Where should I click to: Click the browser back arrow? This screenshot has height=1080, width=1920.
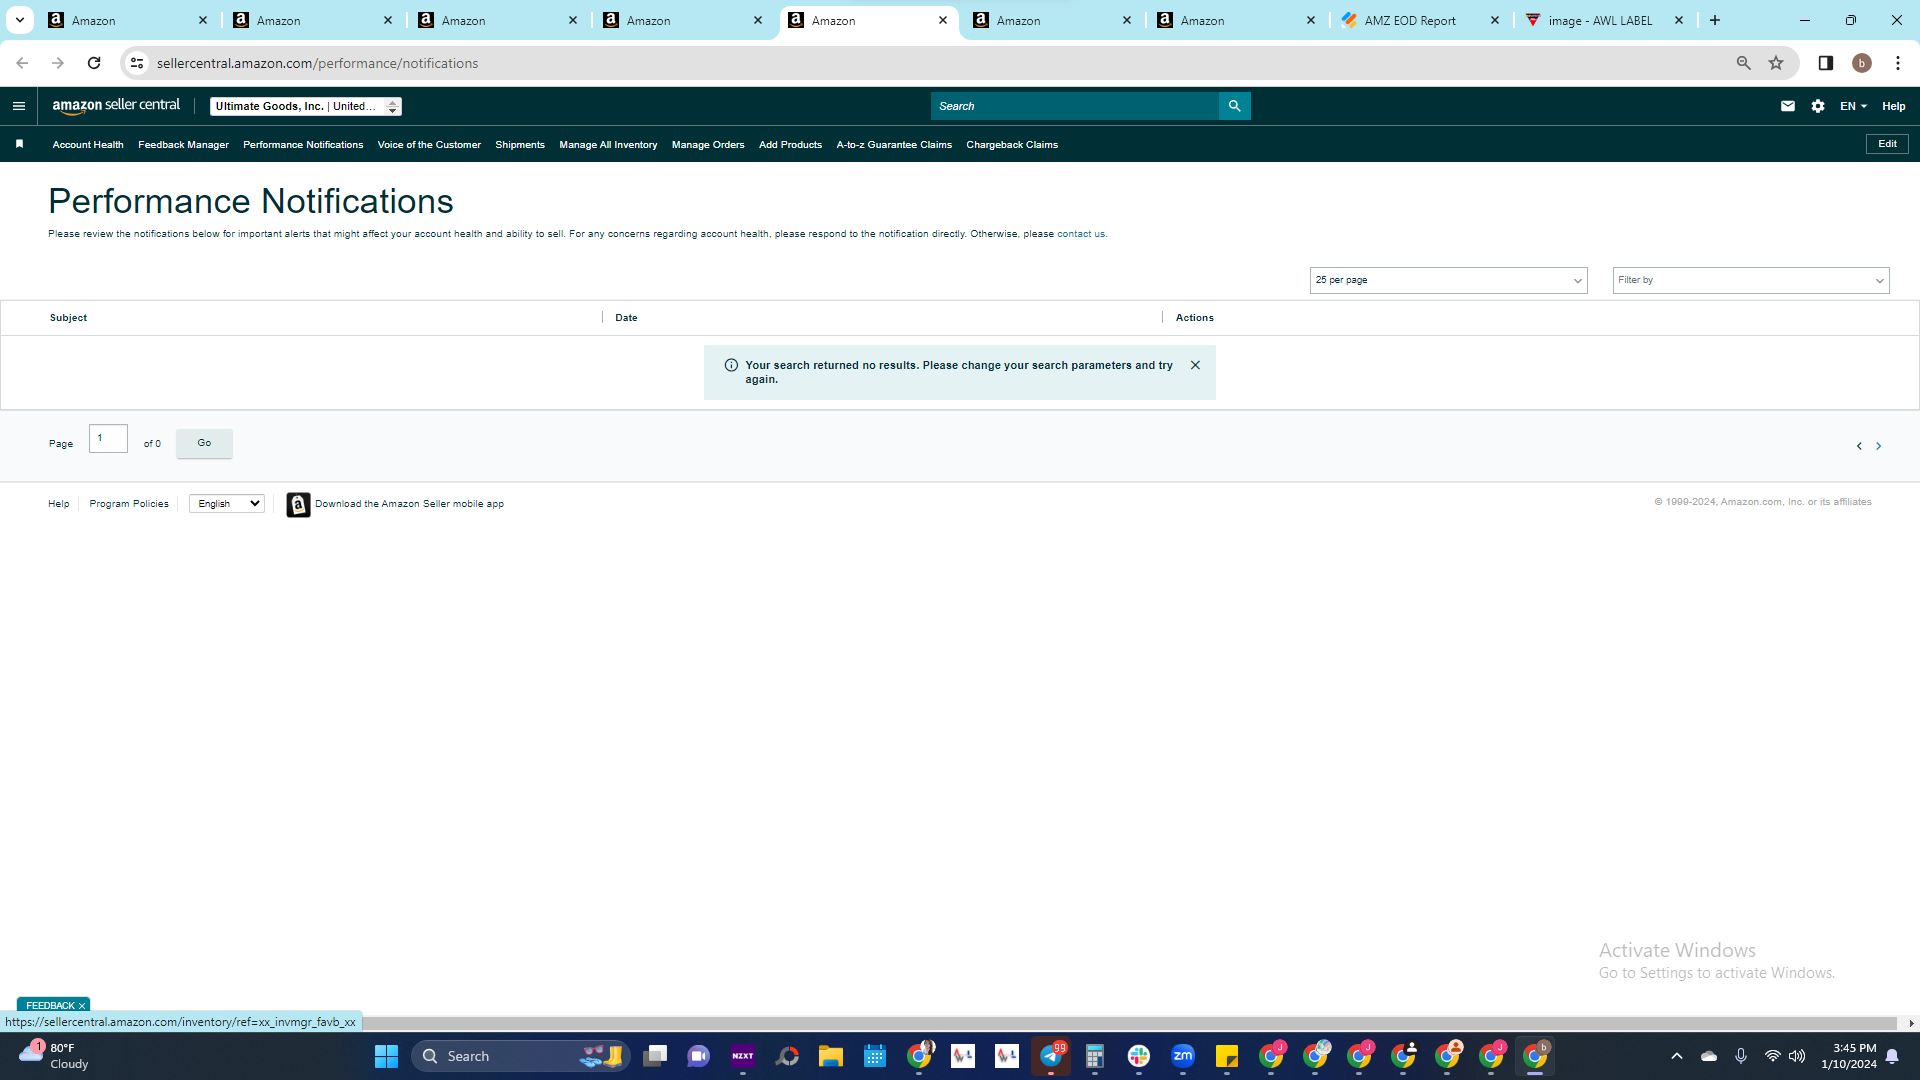(x=22, y=63)
